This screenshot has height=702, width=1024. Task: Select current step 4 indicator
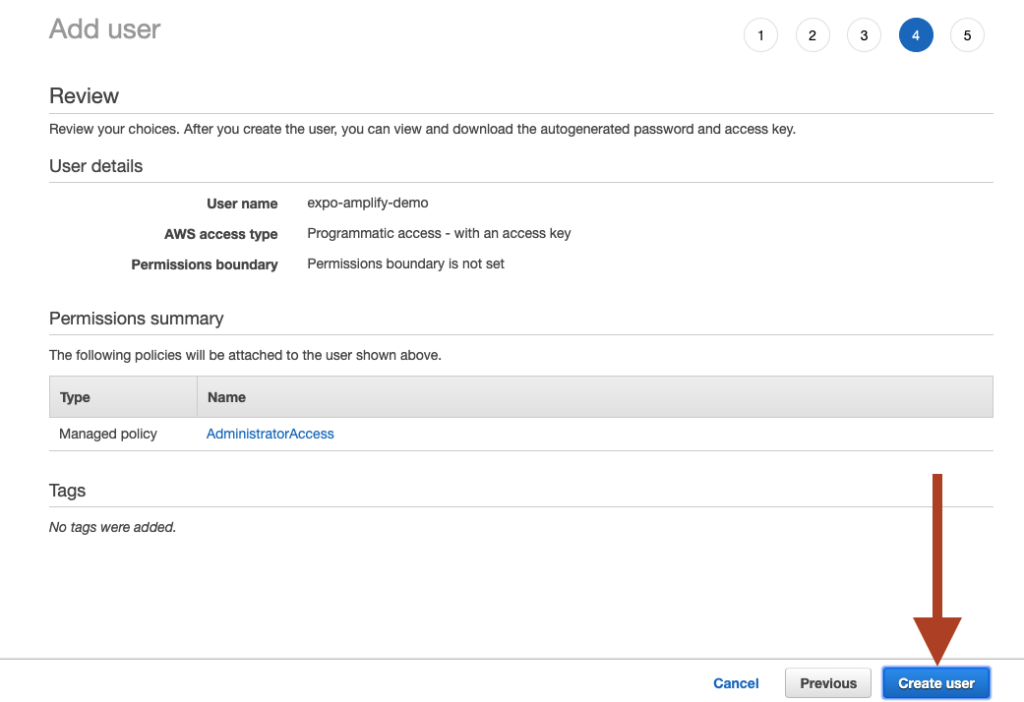pyautogui.click(x=916, y=35)
